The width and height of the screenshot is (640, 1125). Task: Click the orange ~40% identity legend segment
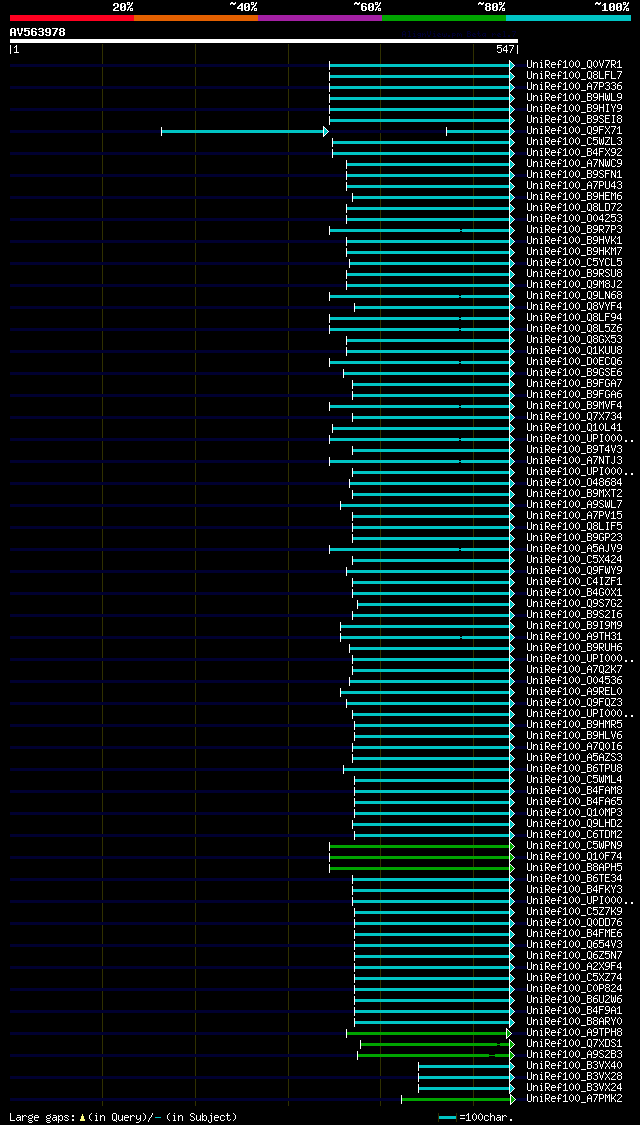(x=196, y=17)
